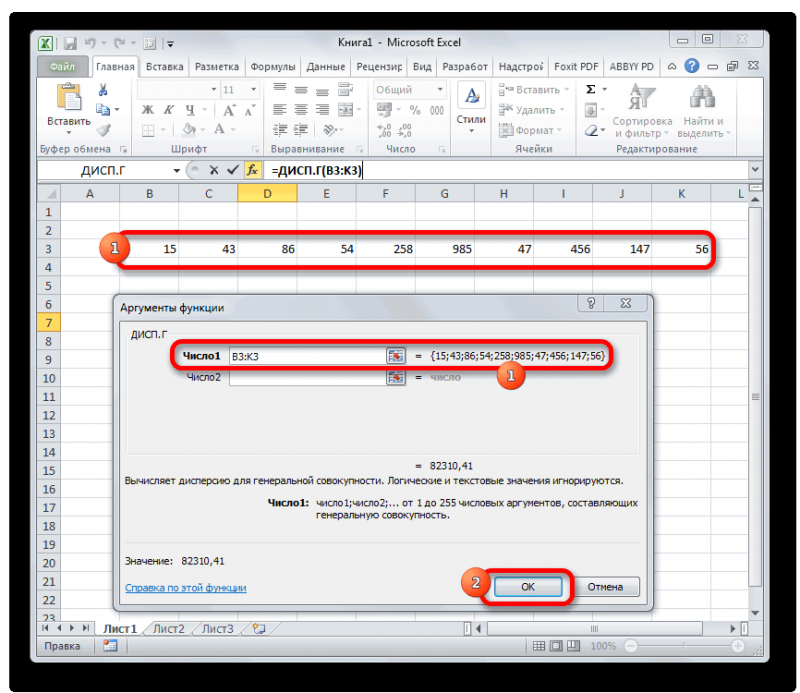Toggle italic (К) formatting
Viewport: 800px width, 693px height.
pyautogui.click(x=168, y=110)
